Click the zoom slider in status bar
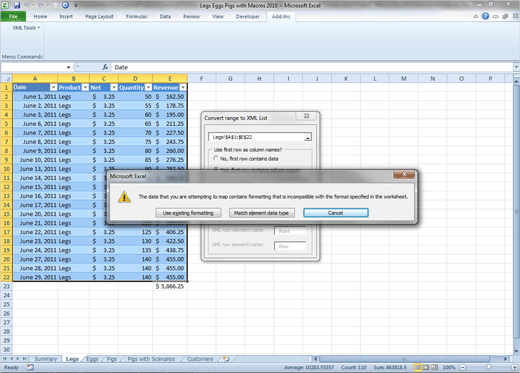This screenshot has width=520, height=373. tap(489, 367)
